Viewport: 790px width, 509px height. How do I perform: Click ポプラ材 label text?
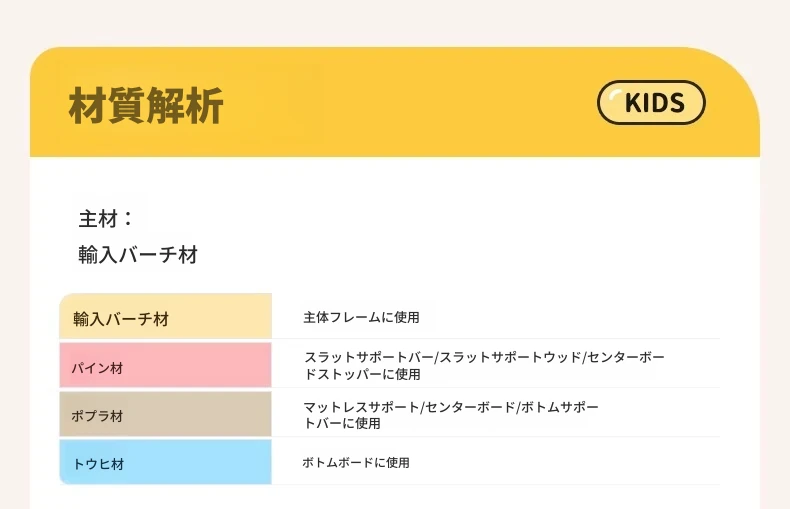click(x=97, y=416)
